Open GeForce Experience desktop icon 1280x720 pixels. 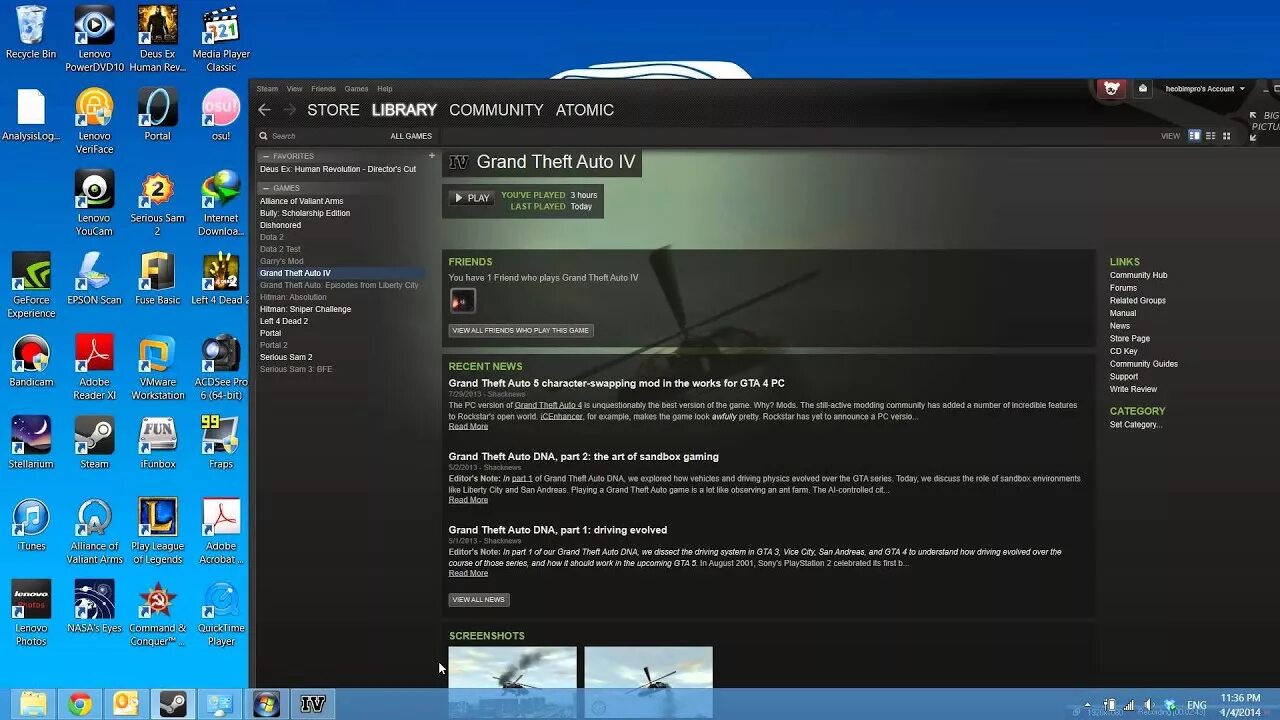pyautogui.click(x=31, y=285)
